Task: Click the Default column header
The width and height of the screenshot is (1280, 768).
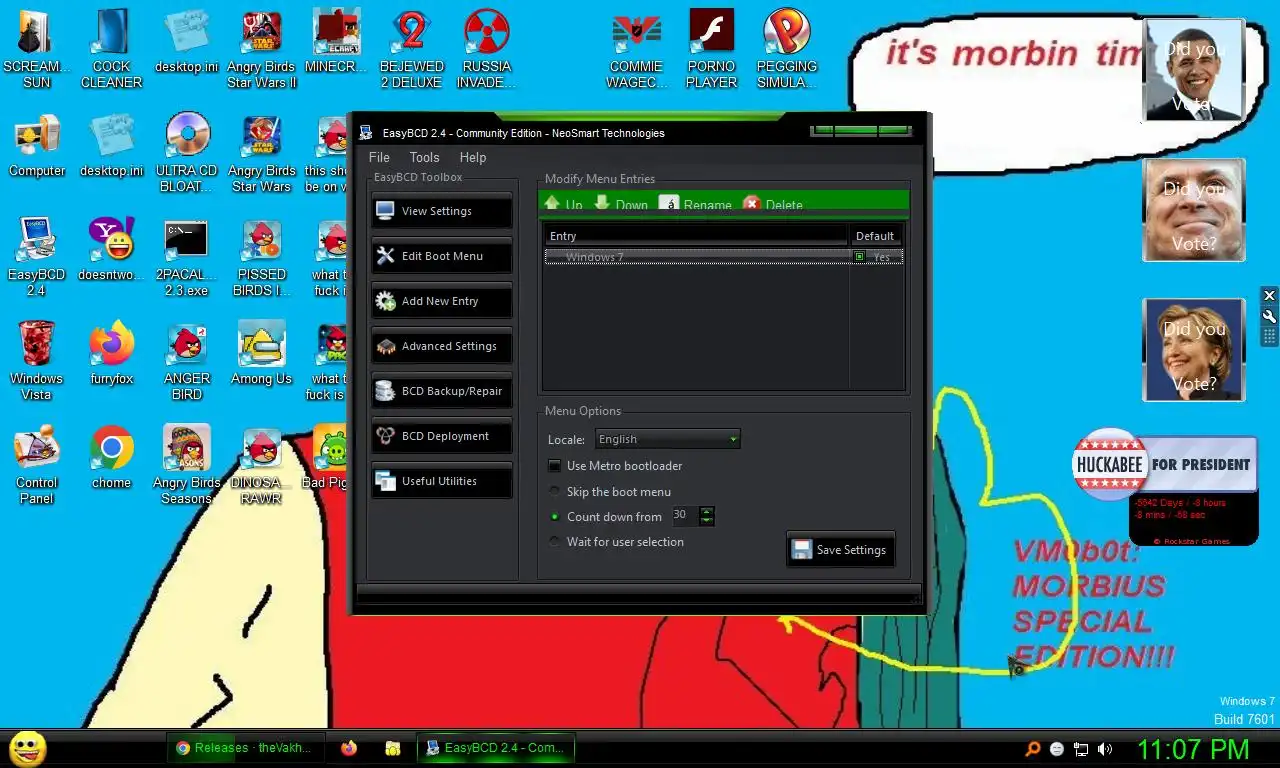Action: tap(875, 236)
